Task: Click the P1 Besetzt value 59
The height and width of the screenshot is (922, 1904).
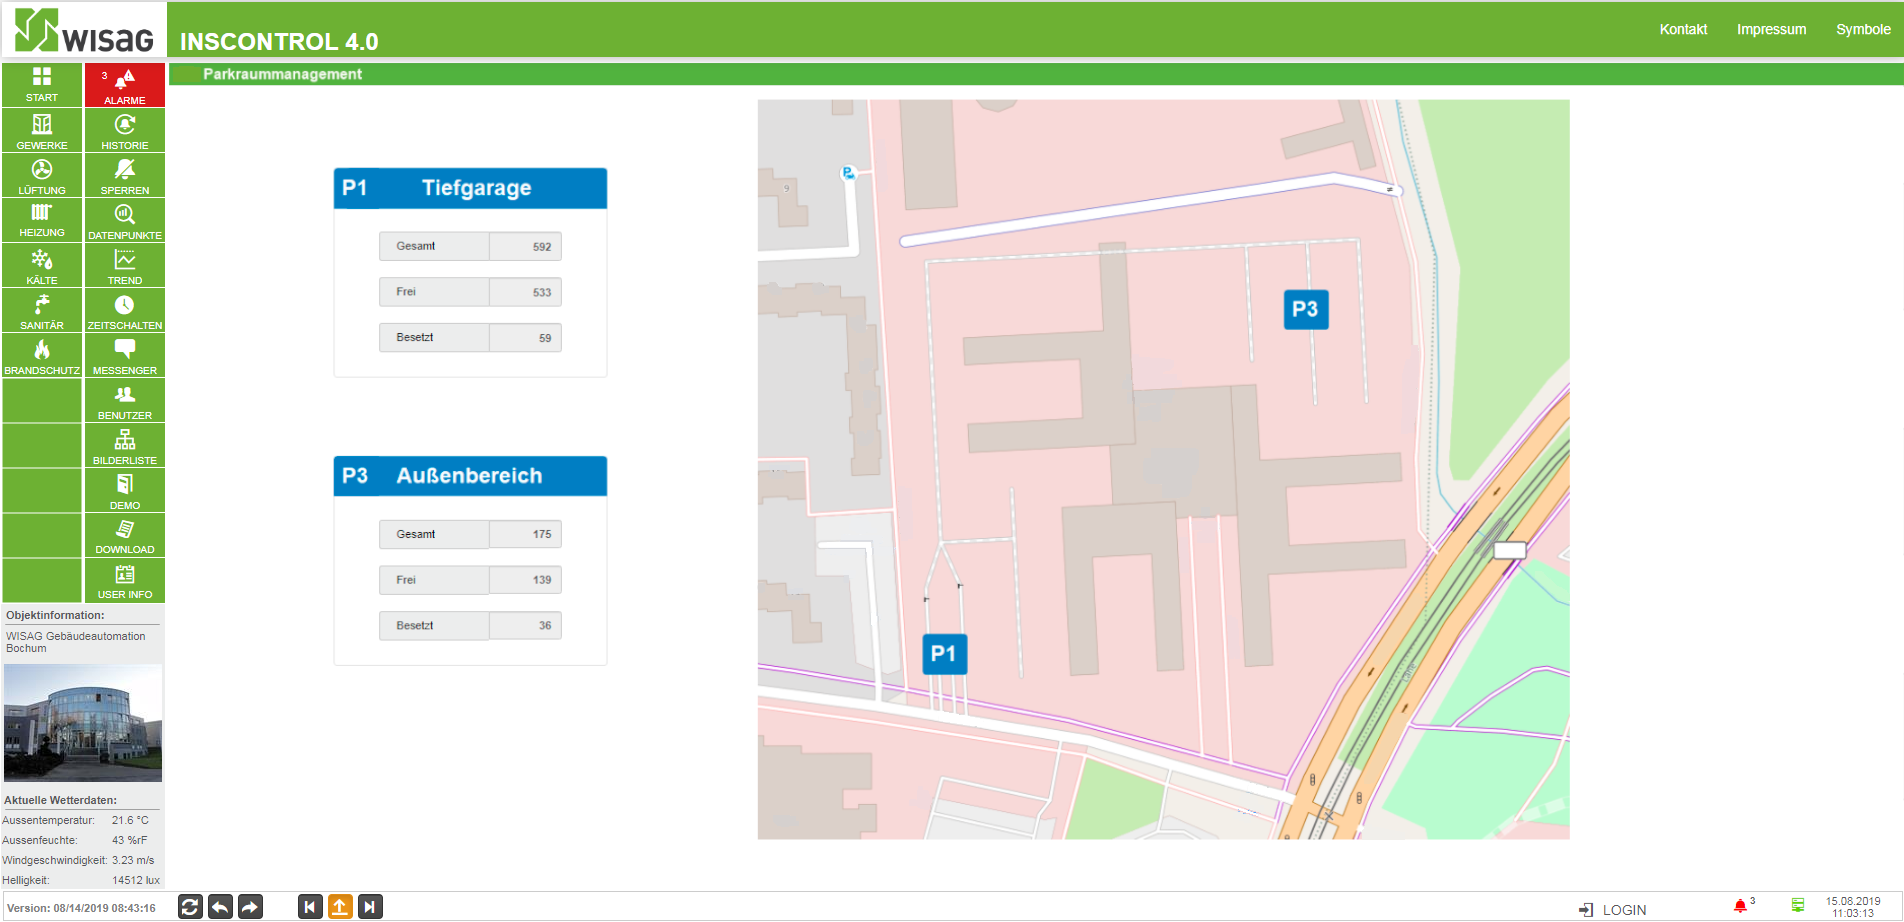Action: tap(525, 338)
